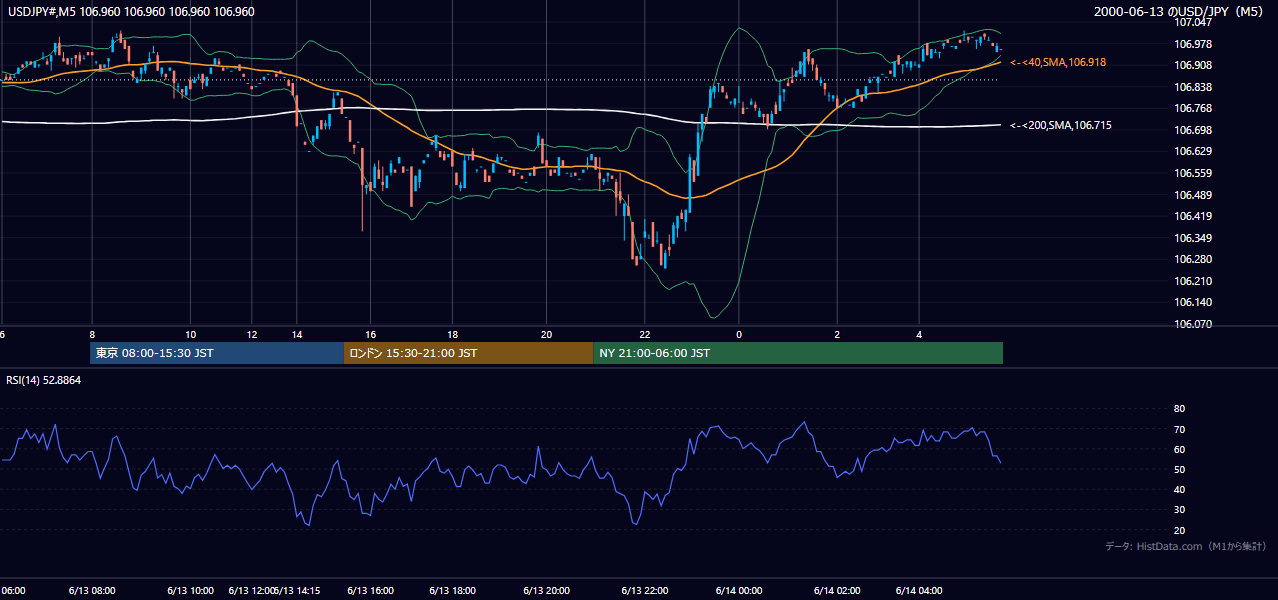The height and width of the screenshot is (600, 1278).
Task: Click the 6/13 16:00 date label
Action: click(370, 590)
